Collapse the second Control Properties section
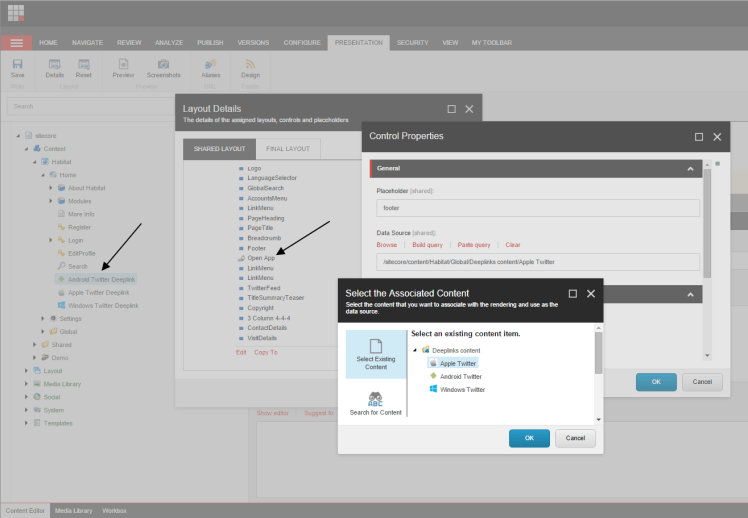This screenshot has width=748, height=518. [690, 295]
